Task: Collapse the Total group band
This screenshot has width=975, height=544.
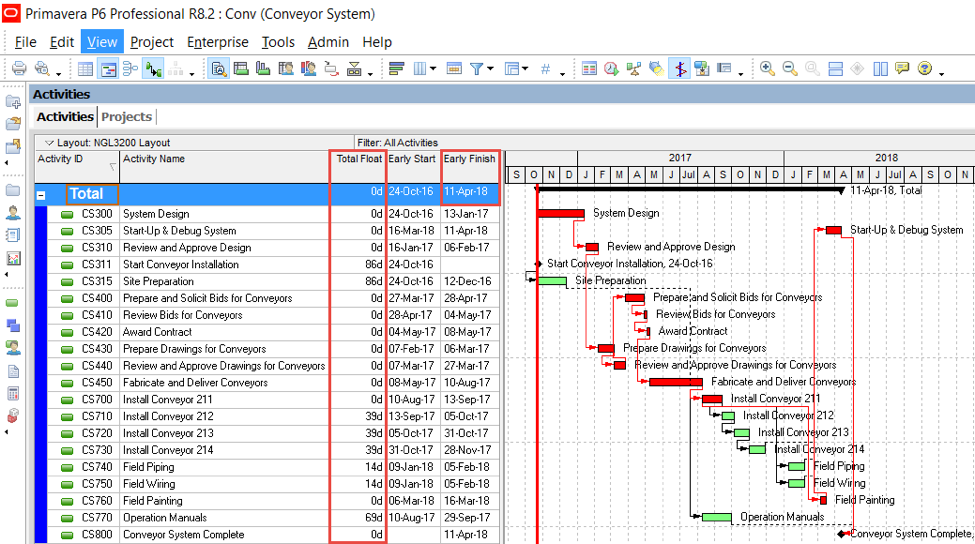Action: [41, 195]
